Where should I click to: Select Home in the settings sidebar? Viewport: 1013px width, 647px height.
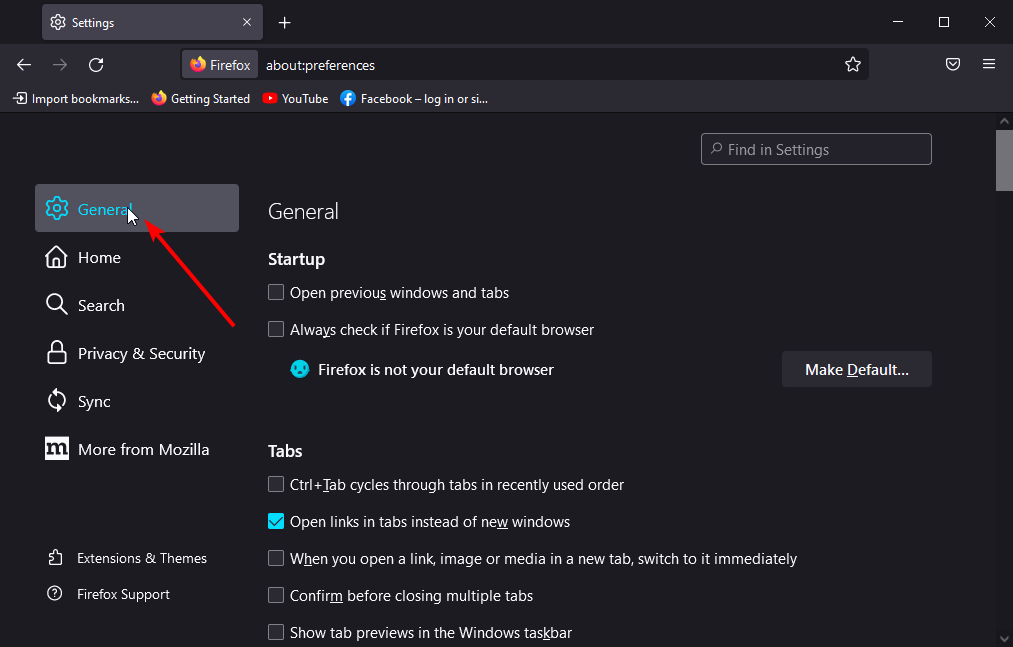[98, 257]
